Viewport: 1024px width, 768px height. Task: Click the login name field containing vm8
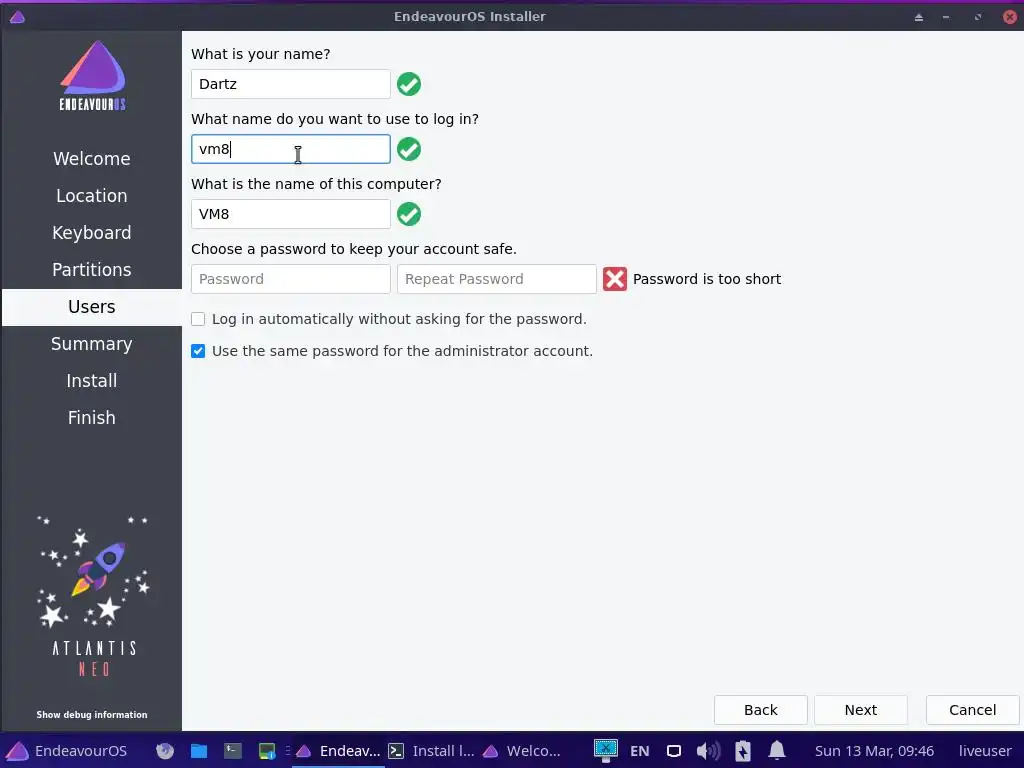(x=291, y=149)
